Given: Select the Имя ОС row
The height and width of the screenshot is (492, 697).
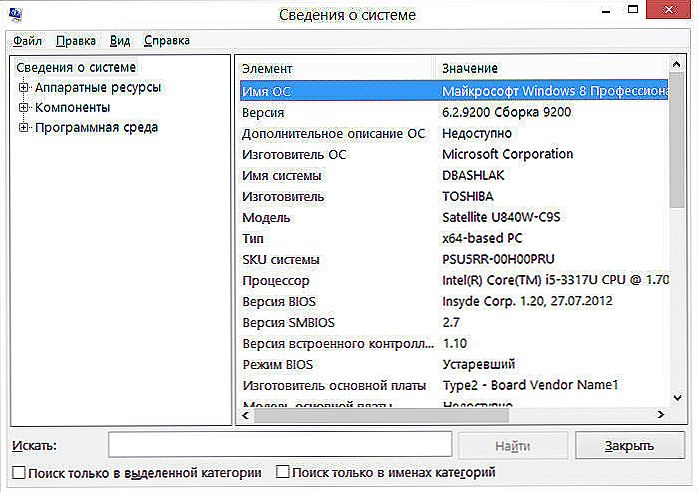Looking at the screenshot, I should [x=454, y=91].
